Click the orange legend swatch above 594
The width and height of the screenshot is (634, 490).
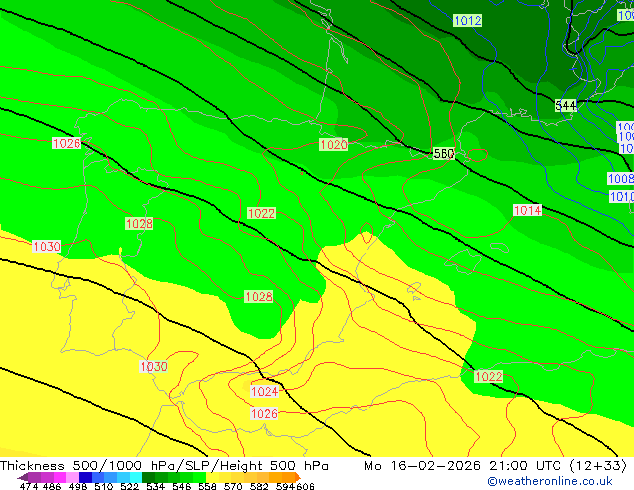click(288, 477)
